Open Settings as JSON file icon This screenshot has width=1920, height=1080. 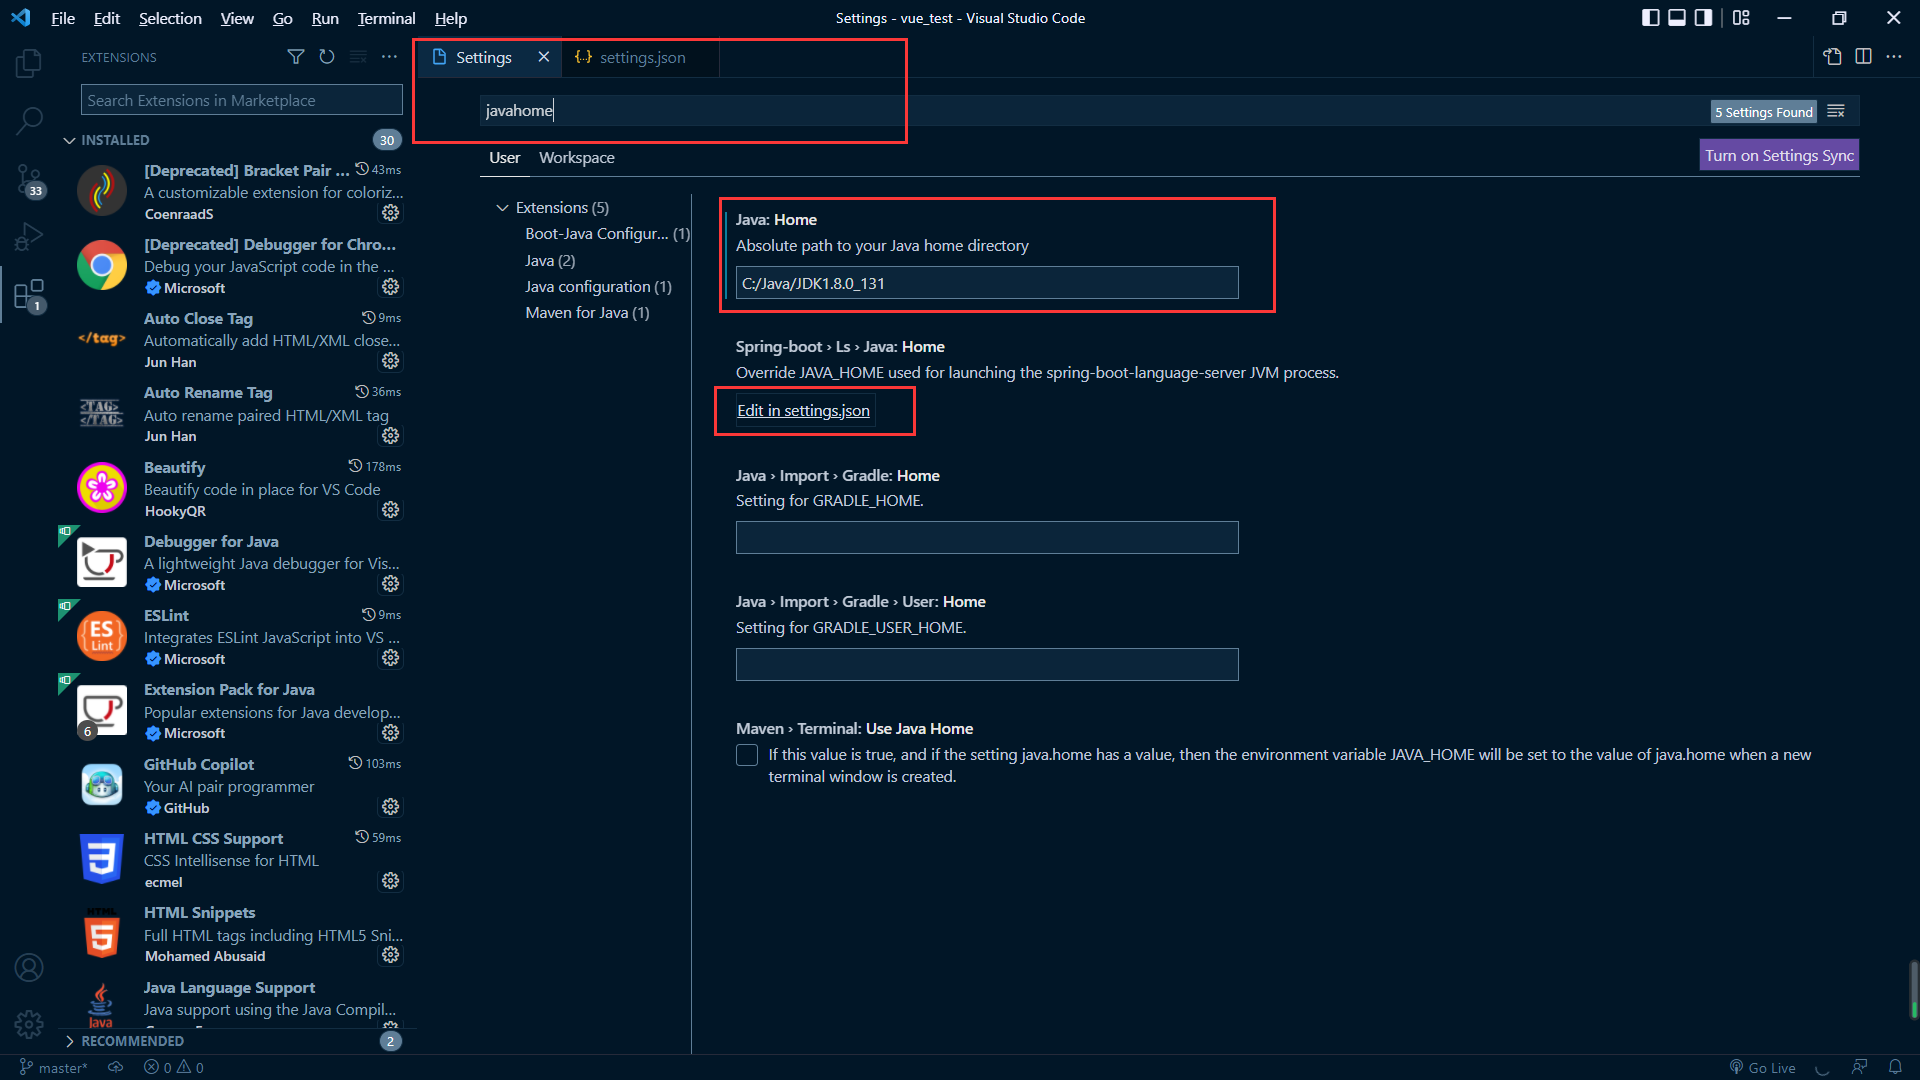point(1832,57)
